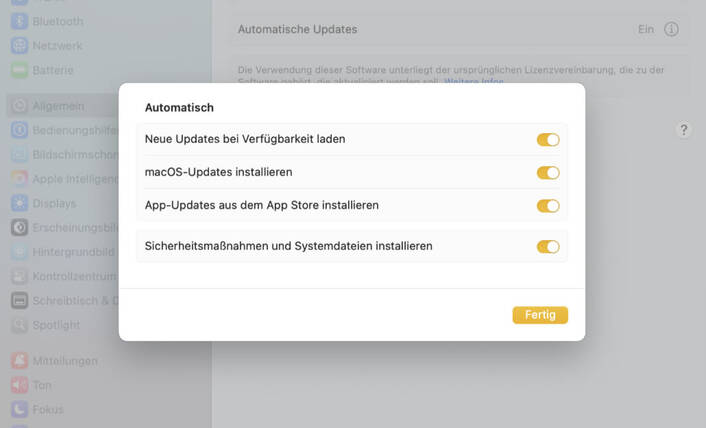Image resolution: width=706 pixels, height=428 pixels.
Task: Click the Automatisch dialog heading
Action: click(179, 108)
